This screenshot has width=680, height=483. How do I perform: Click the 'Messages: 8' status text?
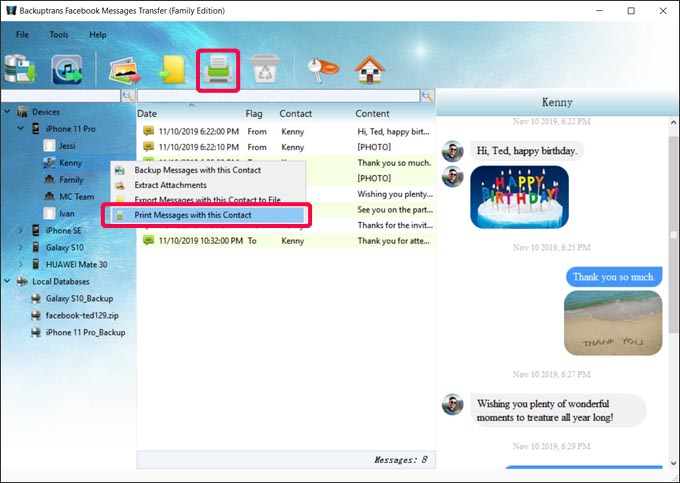point(400,460)
